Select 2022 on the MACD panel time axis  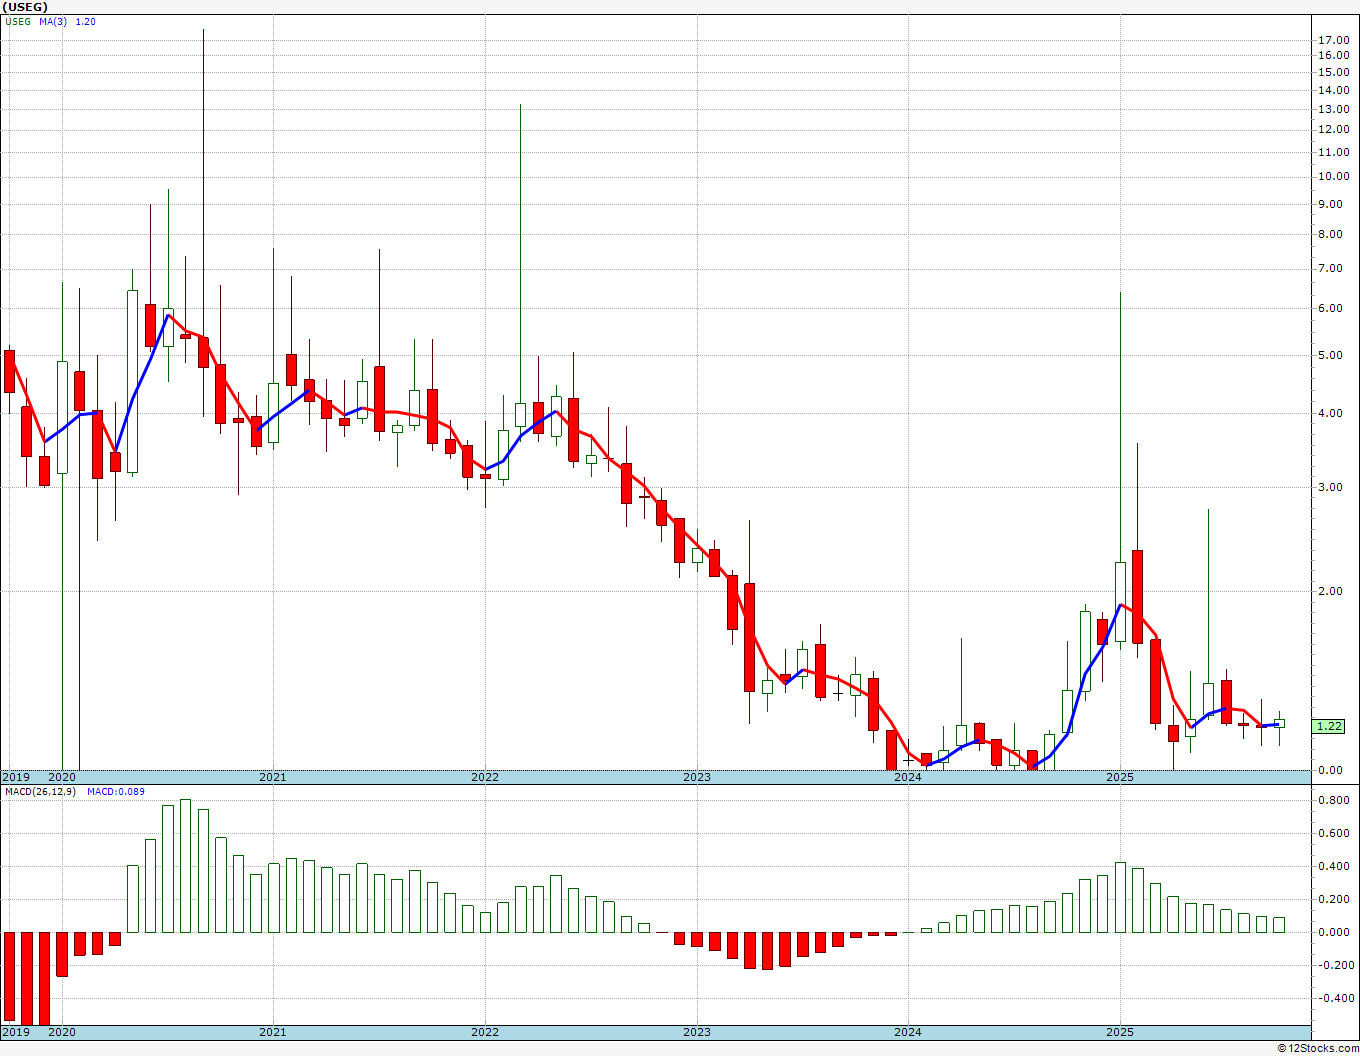pos(485,1032)
